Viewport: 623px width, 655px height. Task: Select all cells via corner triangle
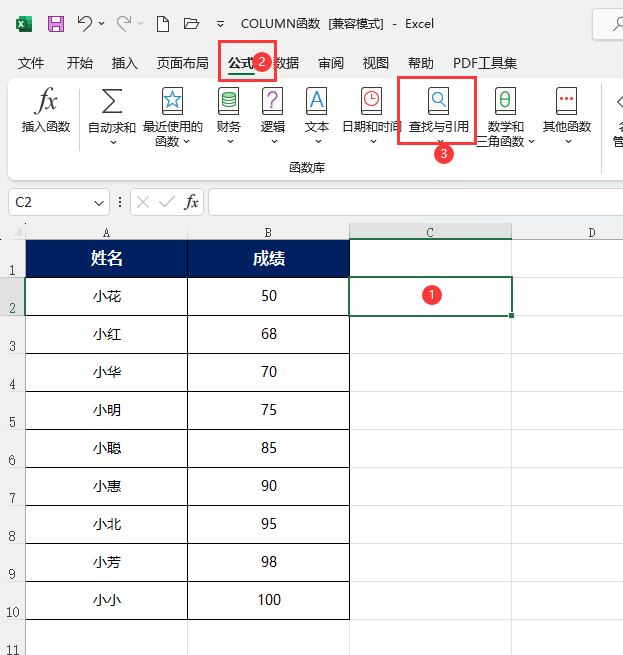(17, 232)
